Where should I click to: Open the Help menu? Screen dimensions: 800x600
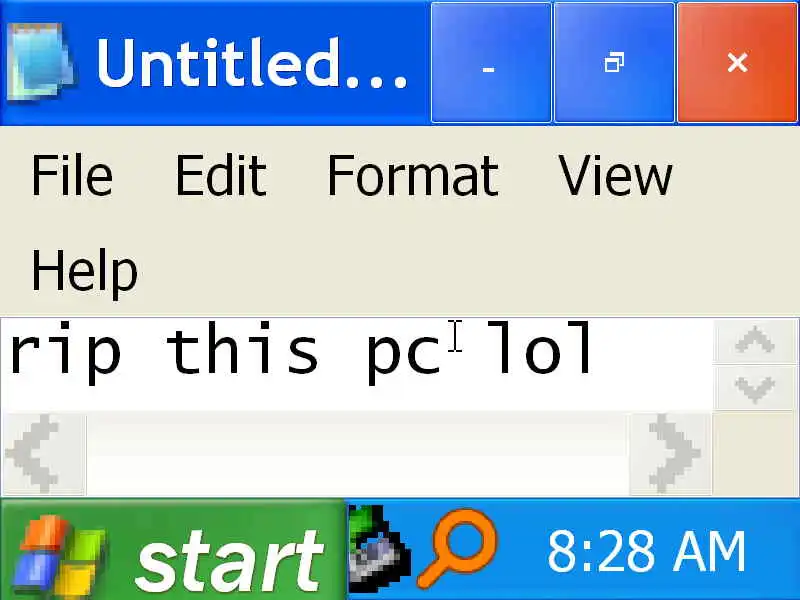[85, 271]
